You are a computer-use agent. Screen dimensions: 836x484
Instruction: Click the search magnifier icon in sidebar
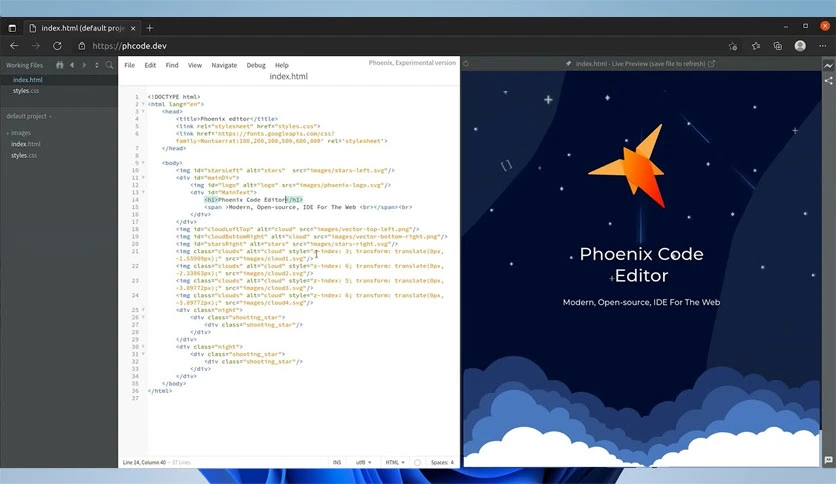[109, 65]
